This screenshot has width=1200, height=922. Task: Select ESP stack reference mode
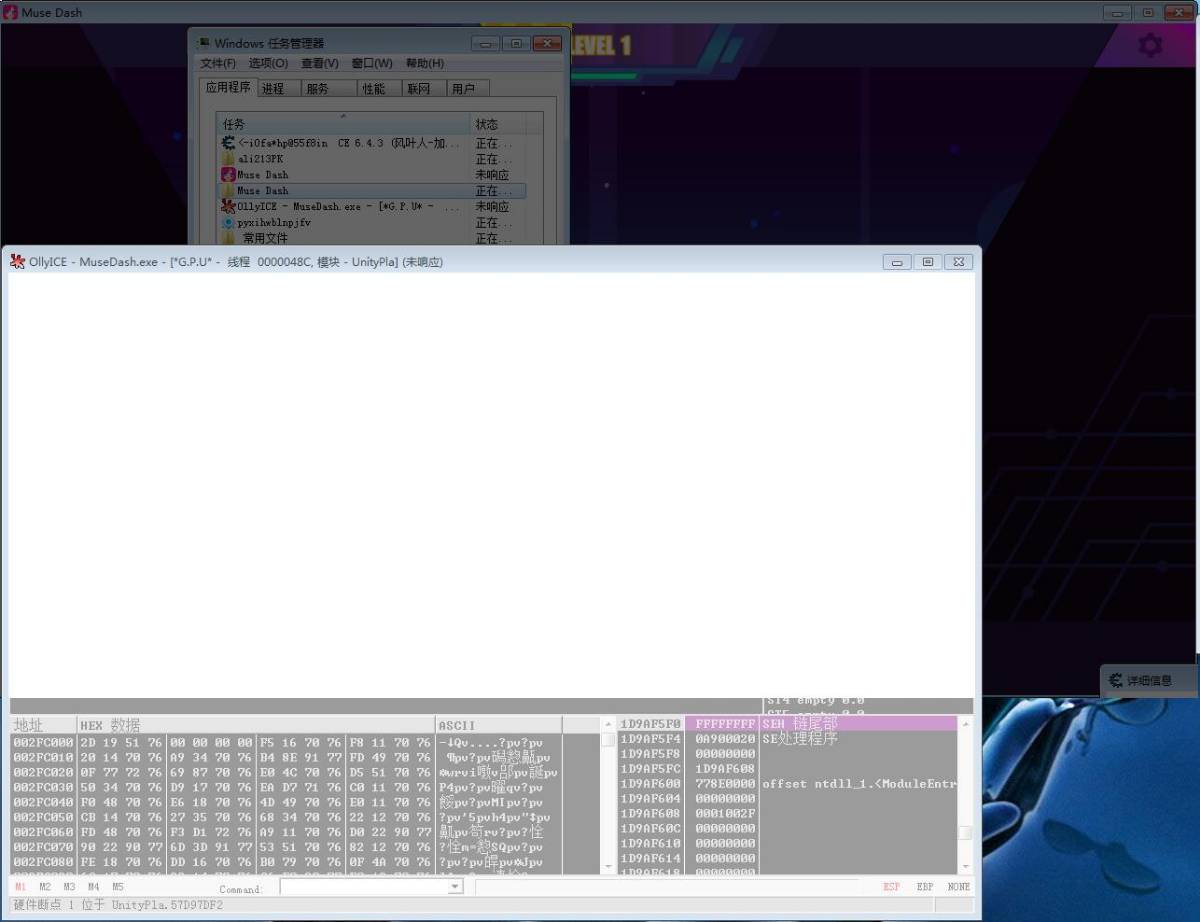tap(891, 887)
